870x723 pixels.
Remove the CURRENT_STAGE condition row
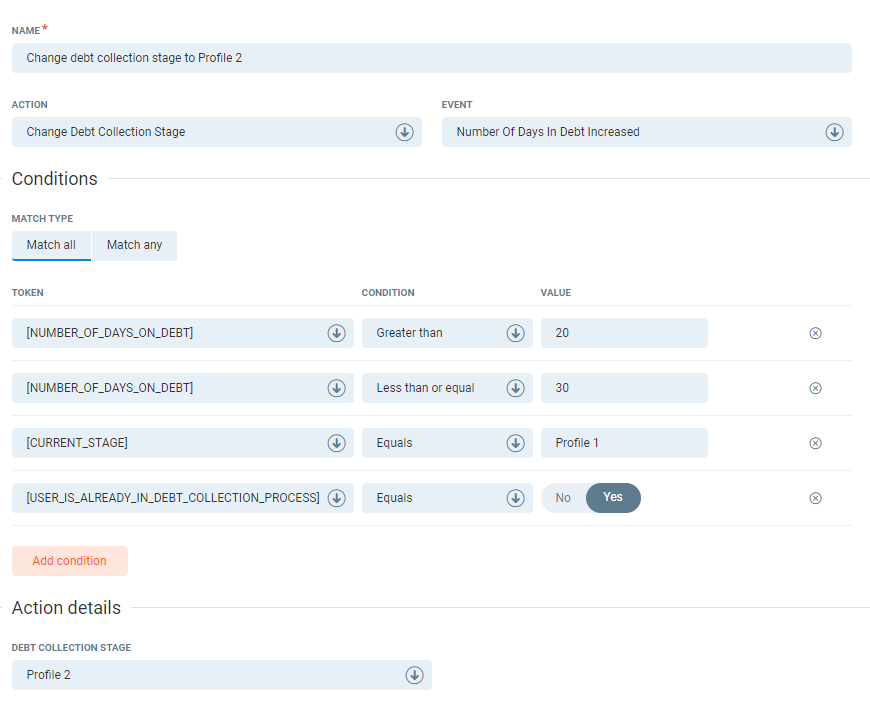815,443
